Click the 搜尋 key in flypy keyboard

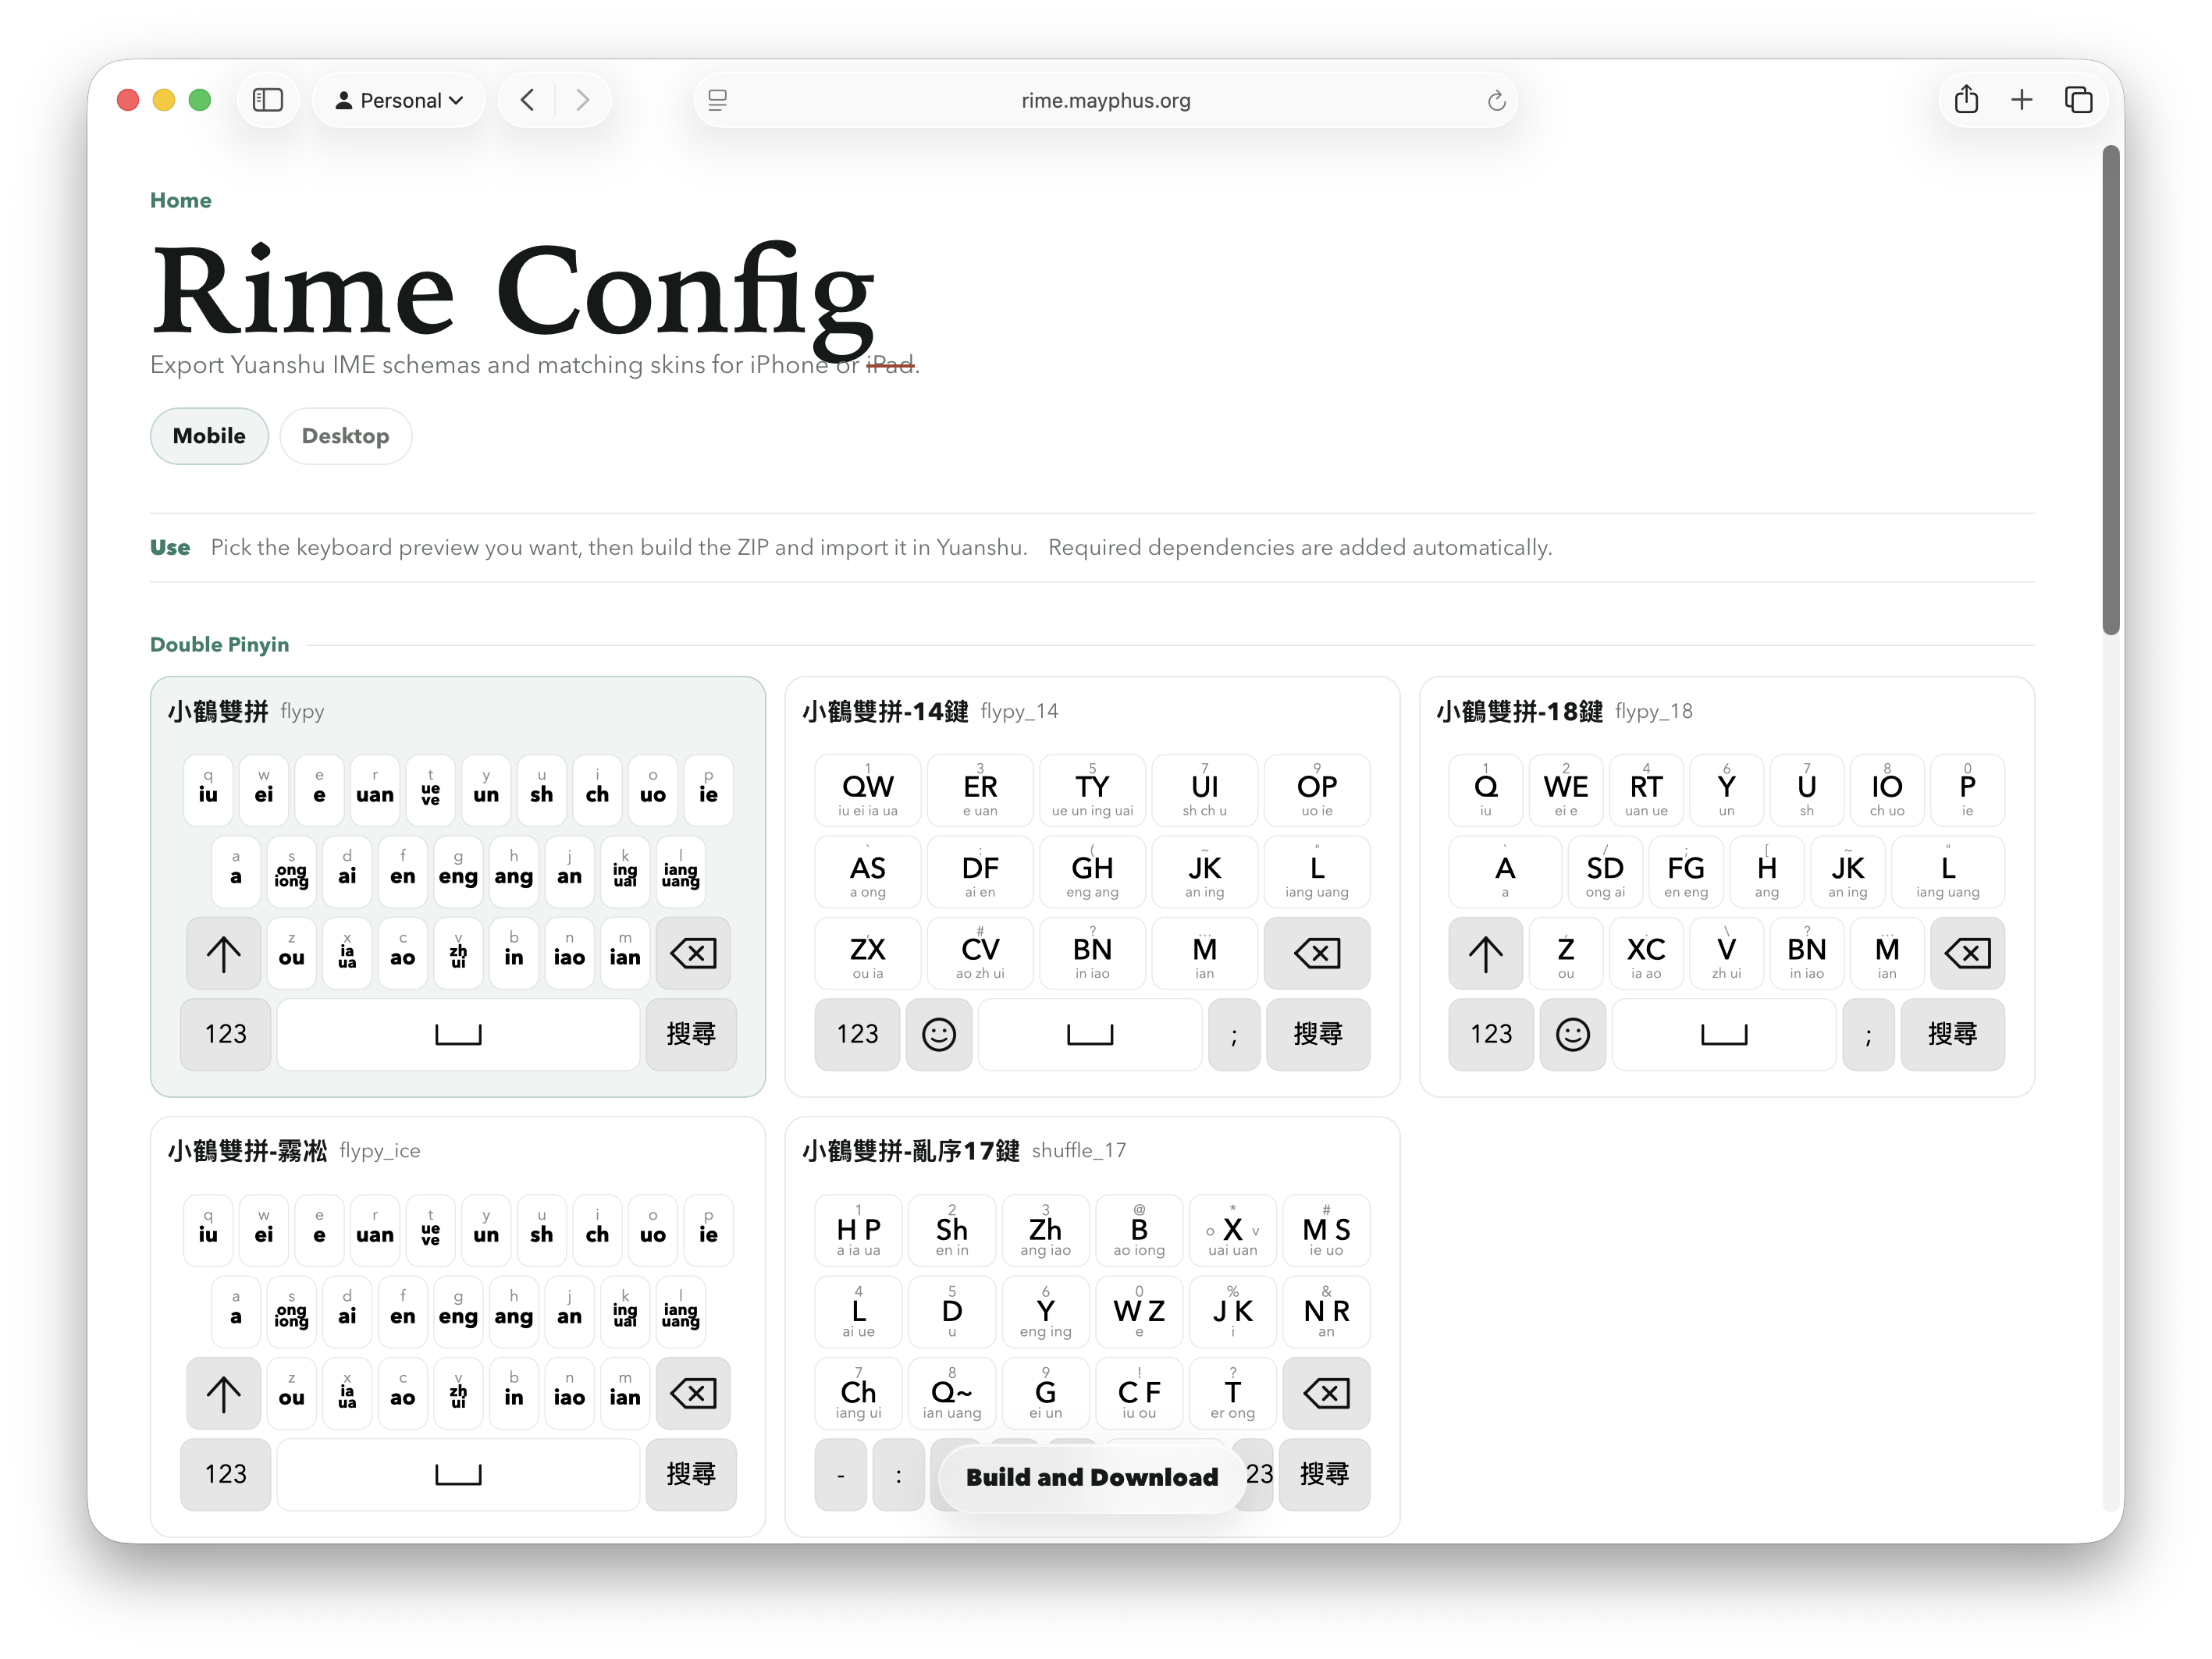pyautogui.click(x=691, y=1034)
